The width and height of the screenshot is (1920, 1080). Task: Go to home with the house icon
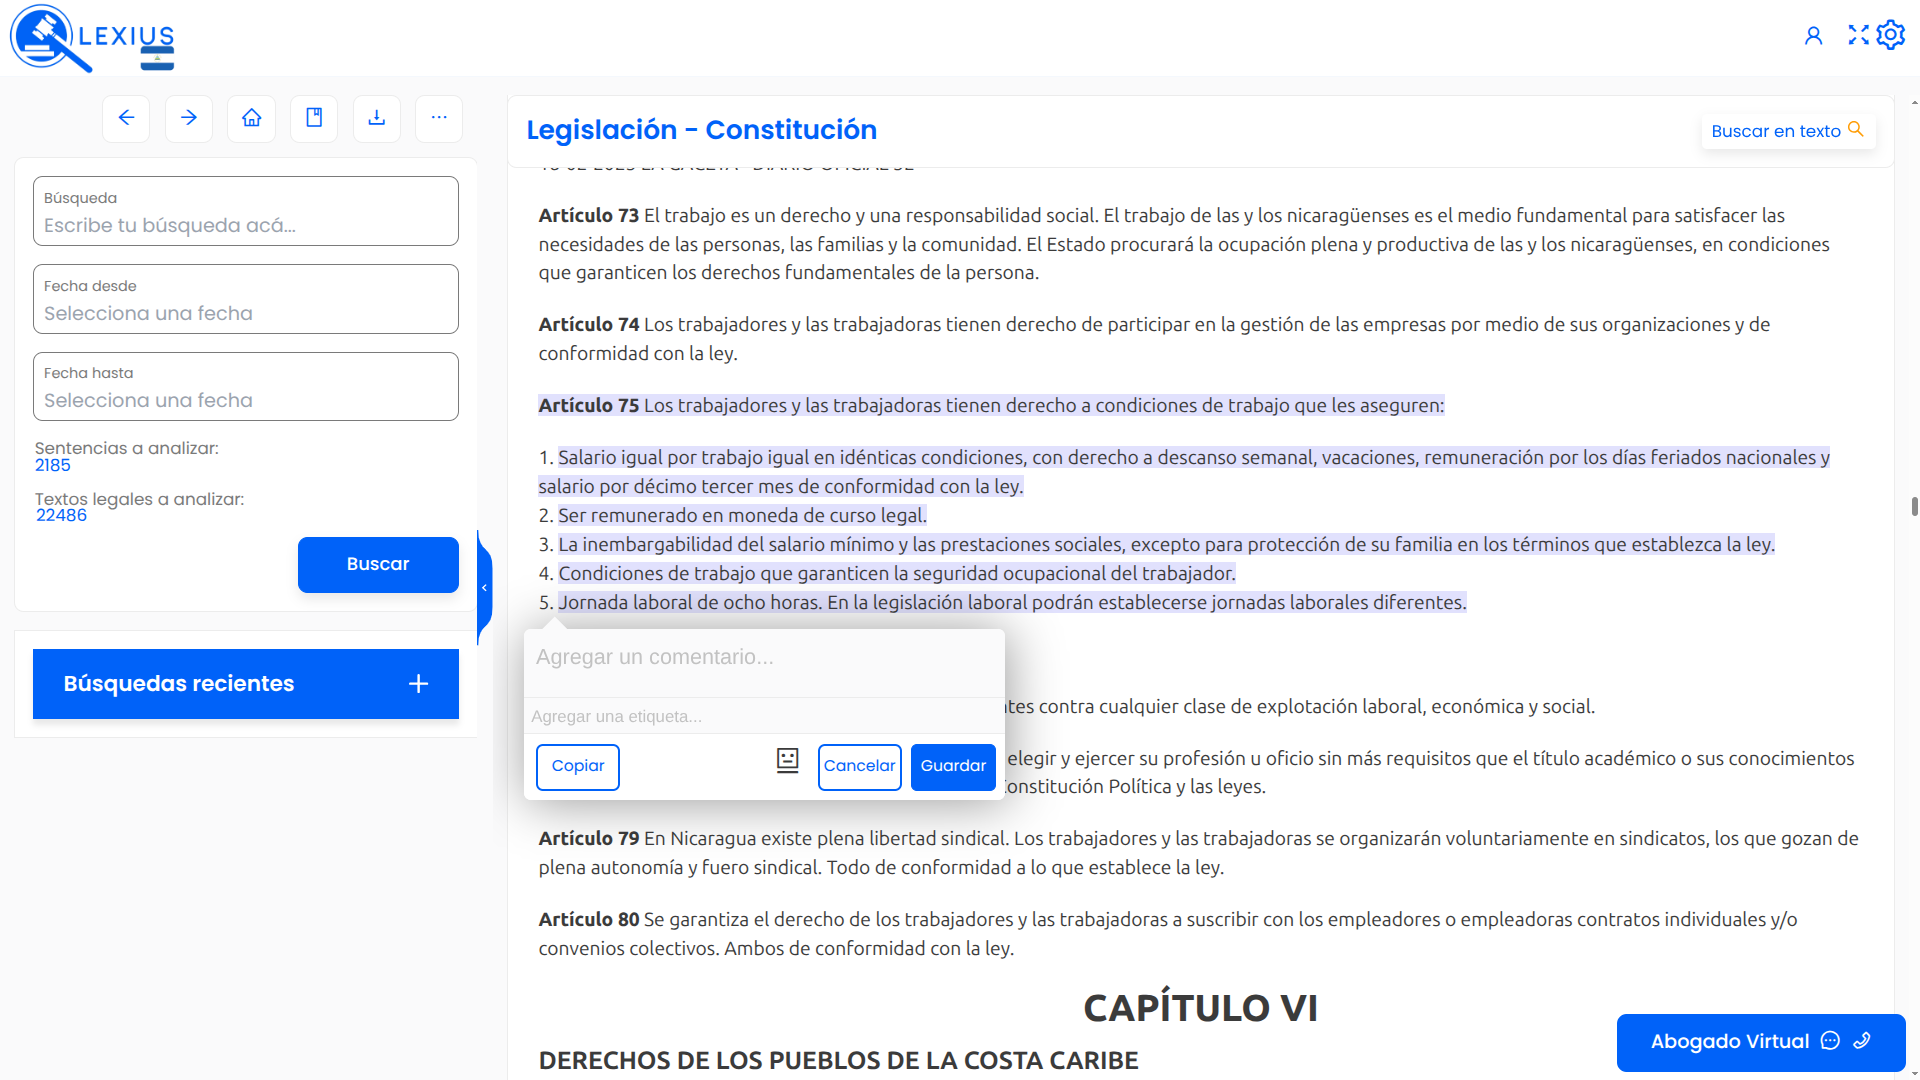251,118
